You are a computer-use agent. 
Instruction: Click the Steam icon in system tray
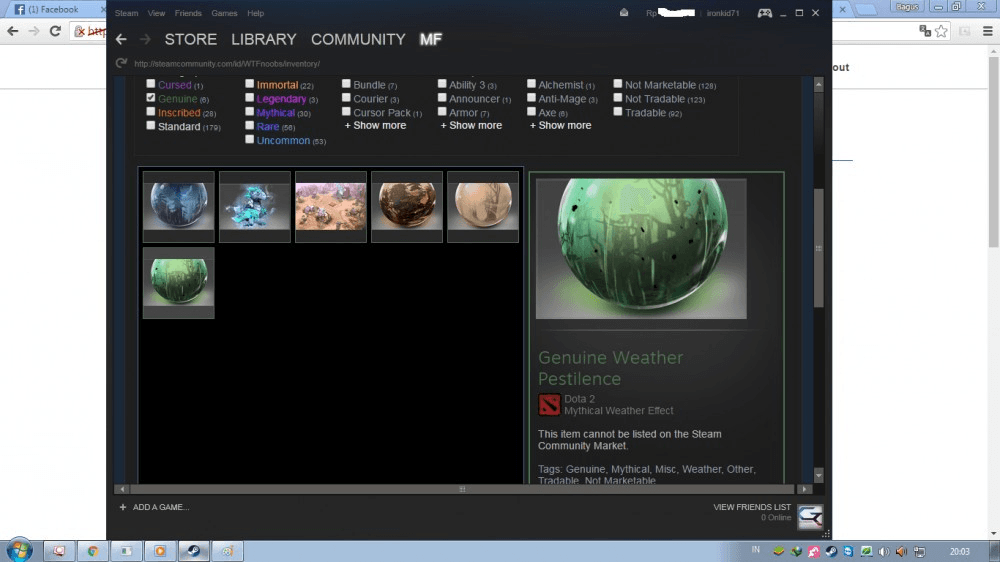tap(831, 551)
